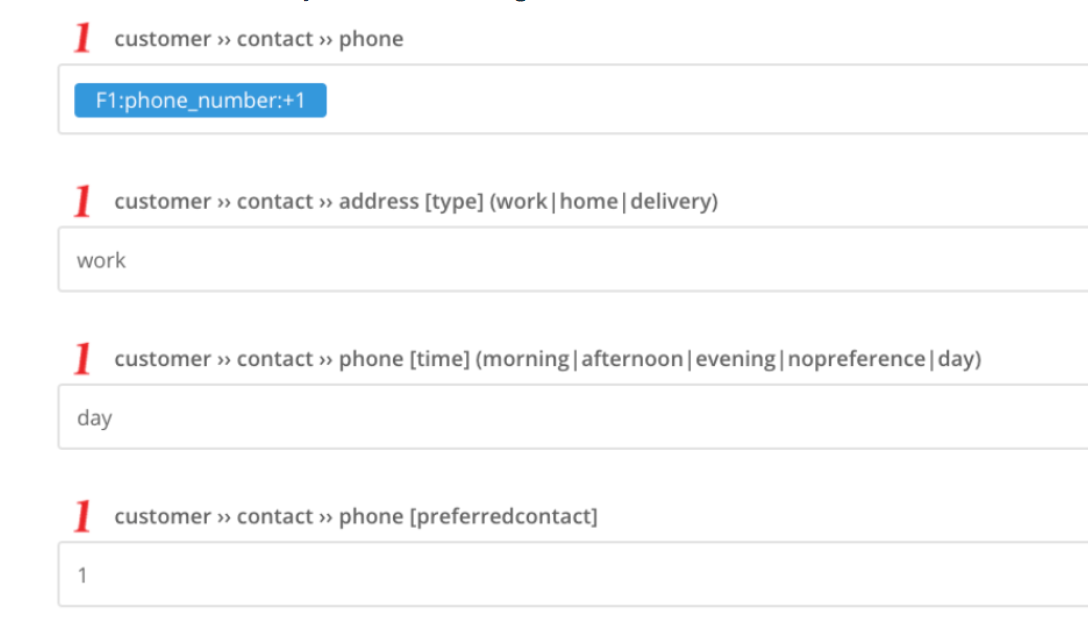Viewport: 1088px width, 636px height.
Task: Click "morning" in the phone time options
Action: (525, 359)
